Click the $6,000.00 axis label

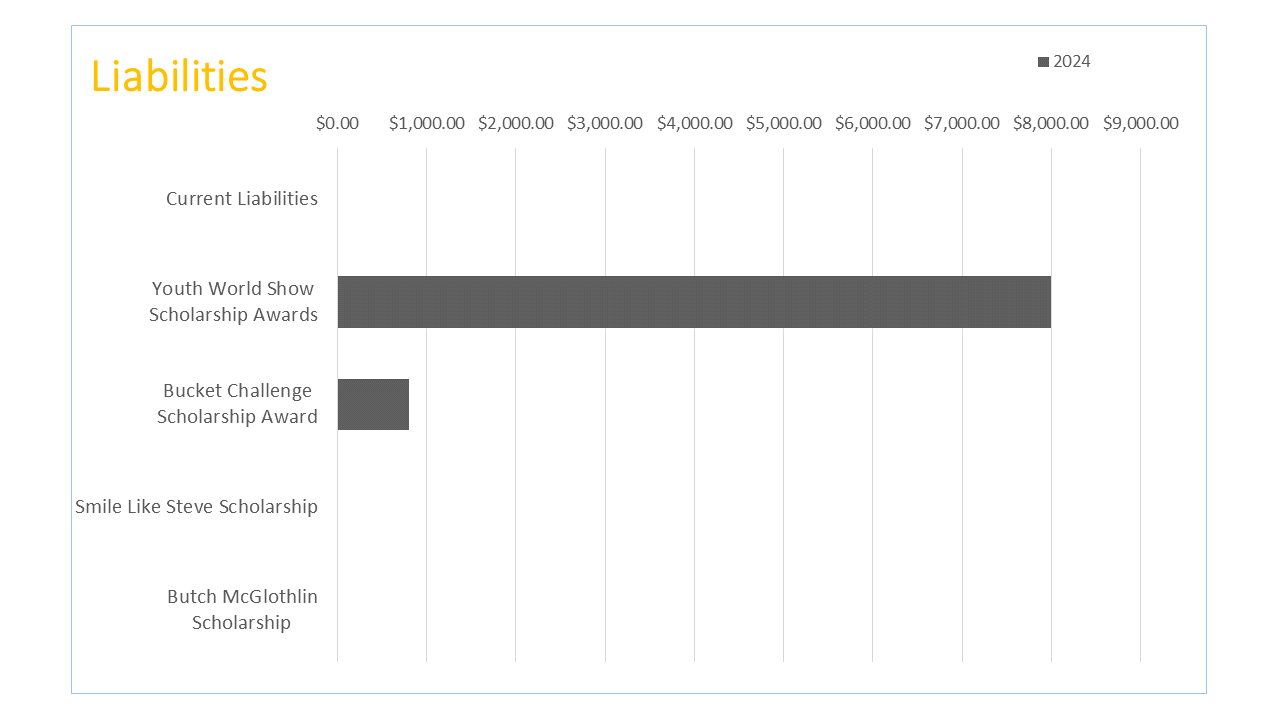[873, 124]
